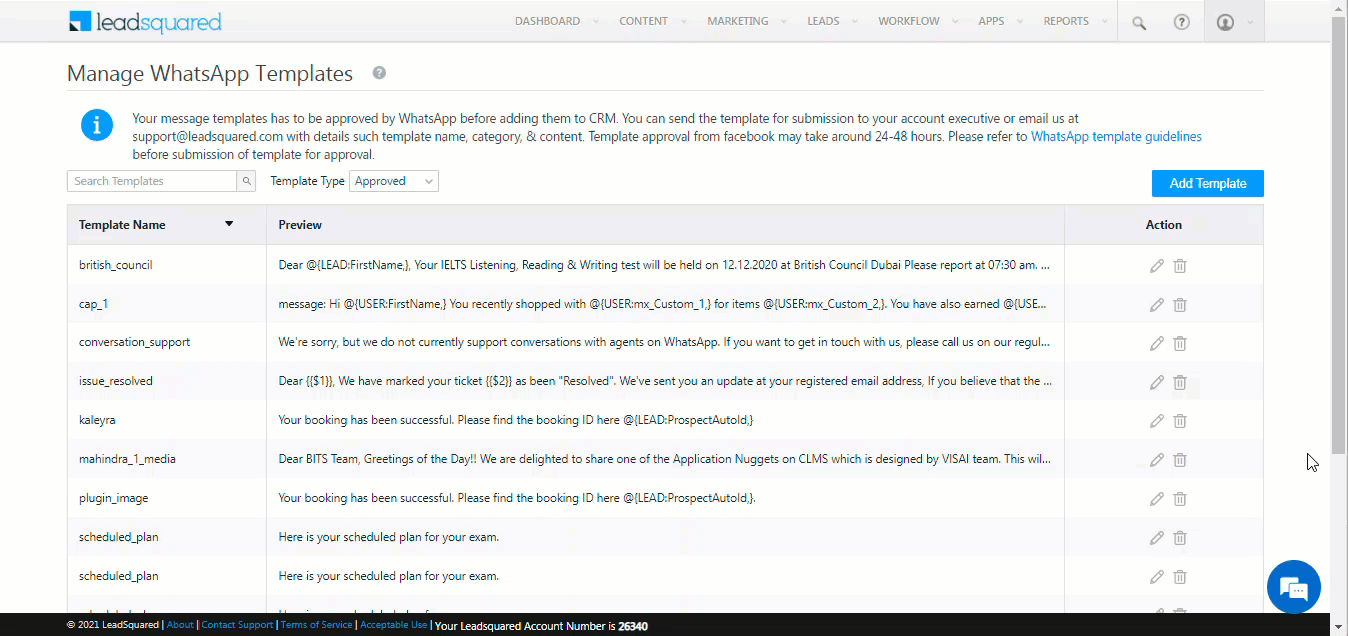Image resolution: width=1348 pixels, height=636 pixels.
Task: Click the help icon beside page title
Action: tap(379, 73)
